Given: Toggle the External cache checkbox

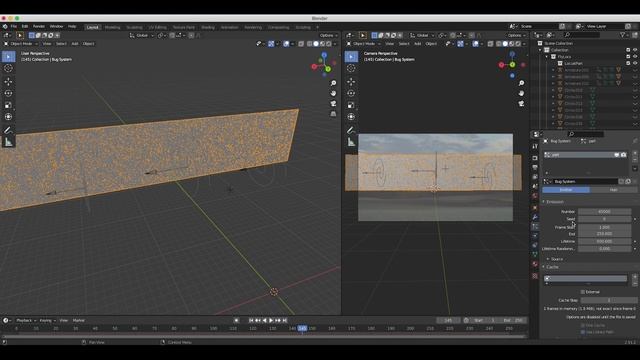Looking at the screenshot, I should point(582,292).
